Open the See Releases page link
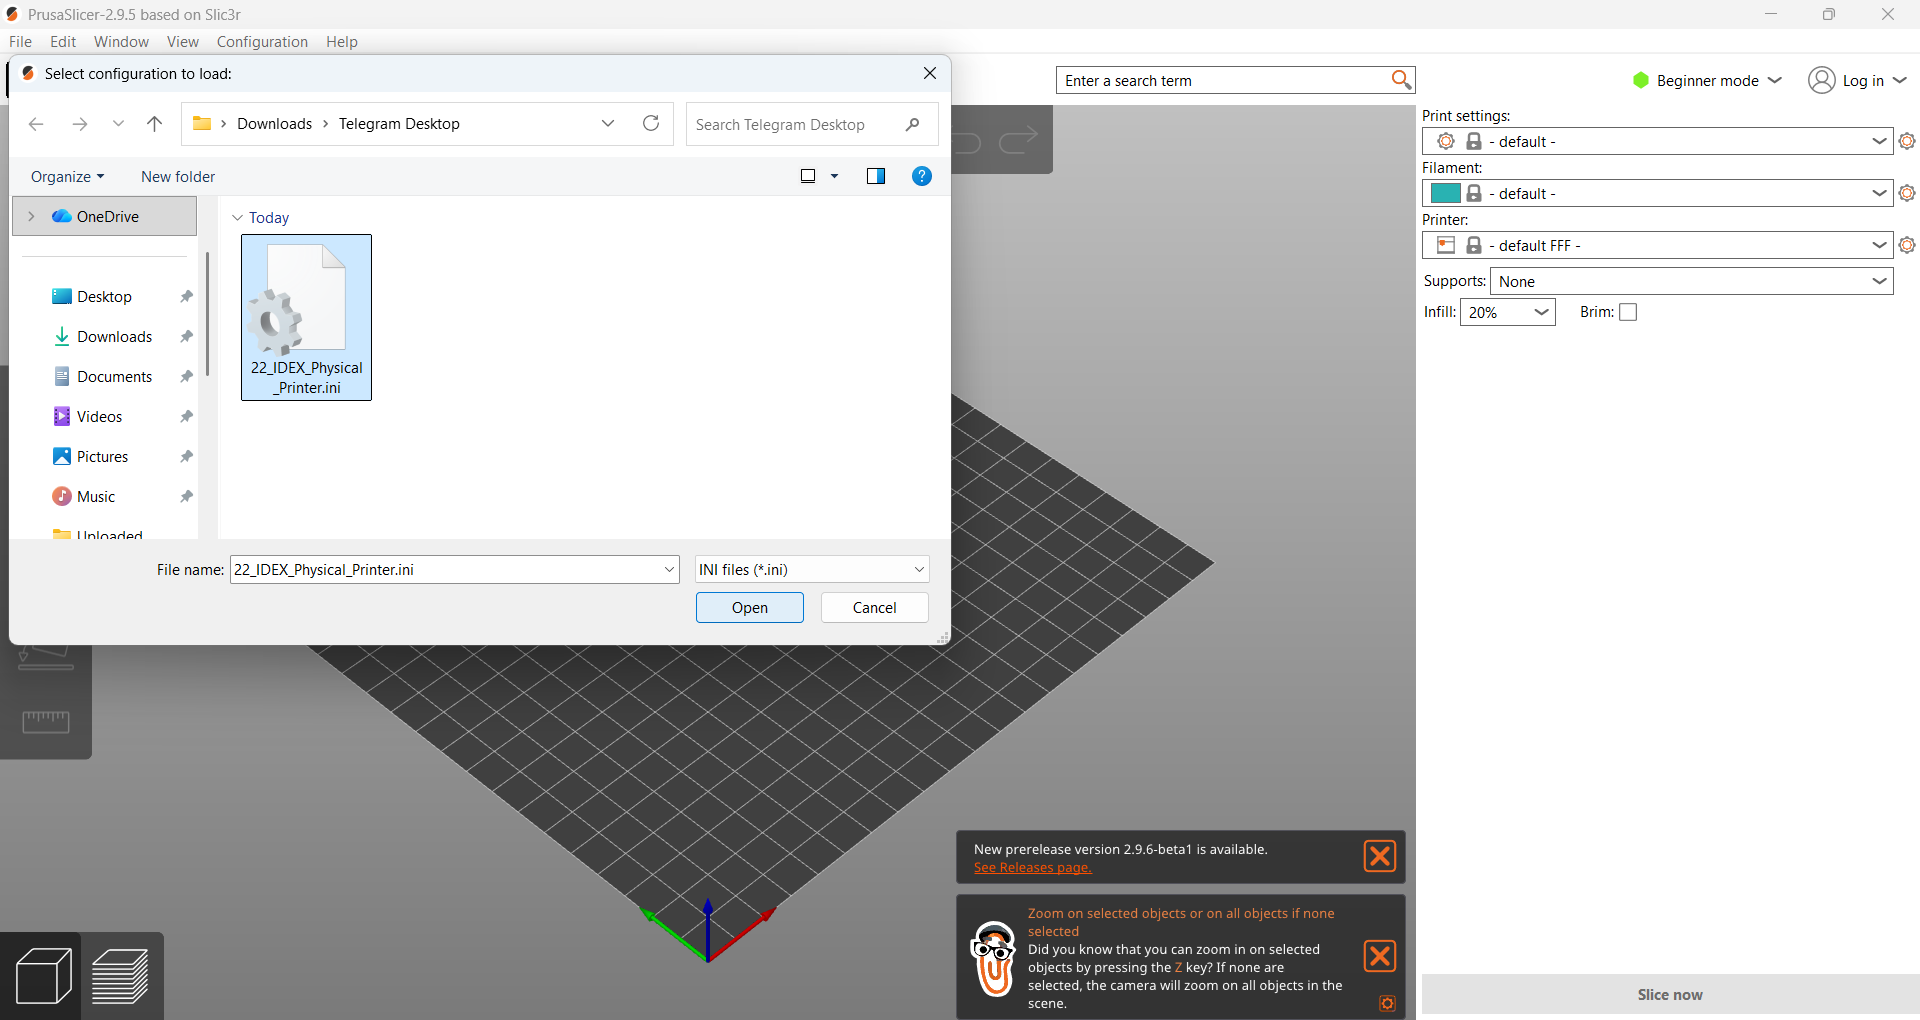This screenshot has width=1920, height=1020. (x=1032, y=867)
